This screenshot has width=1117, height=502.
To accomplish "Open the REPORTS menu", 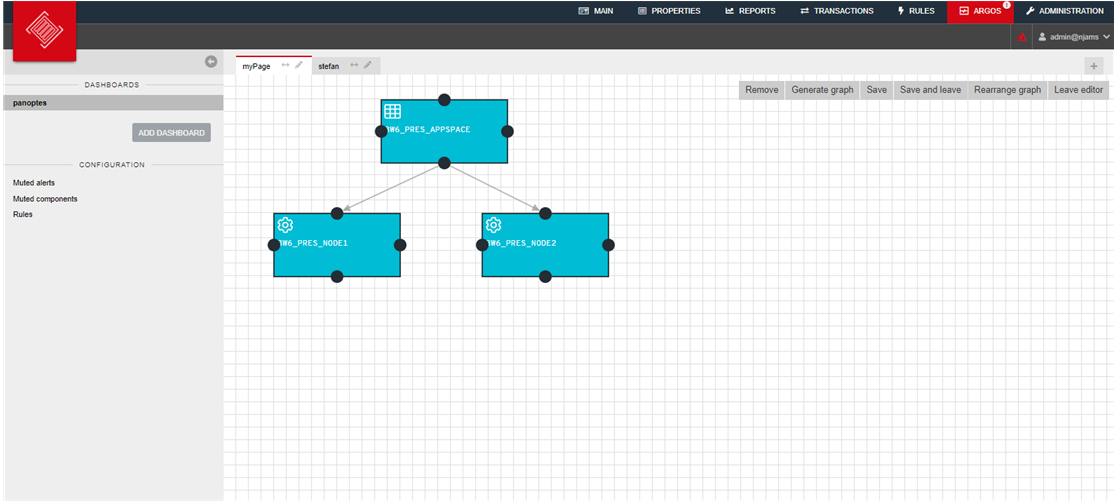I will pyautogui.click(x=750, y=11).
